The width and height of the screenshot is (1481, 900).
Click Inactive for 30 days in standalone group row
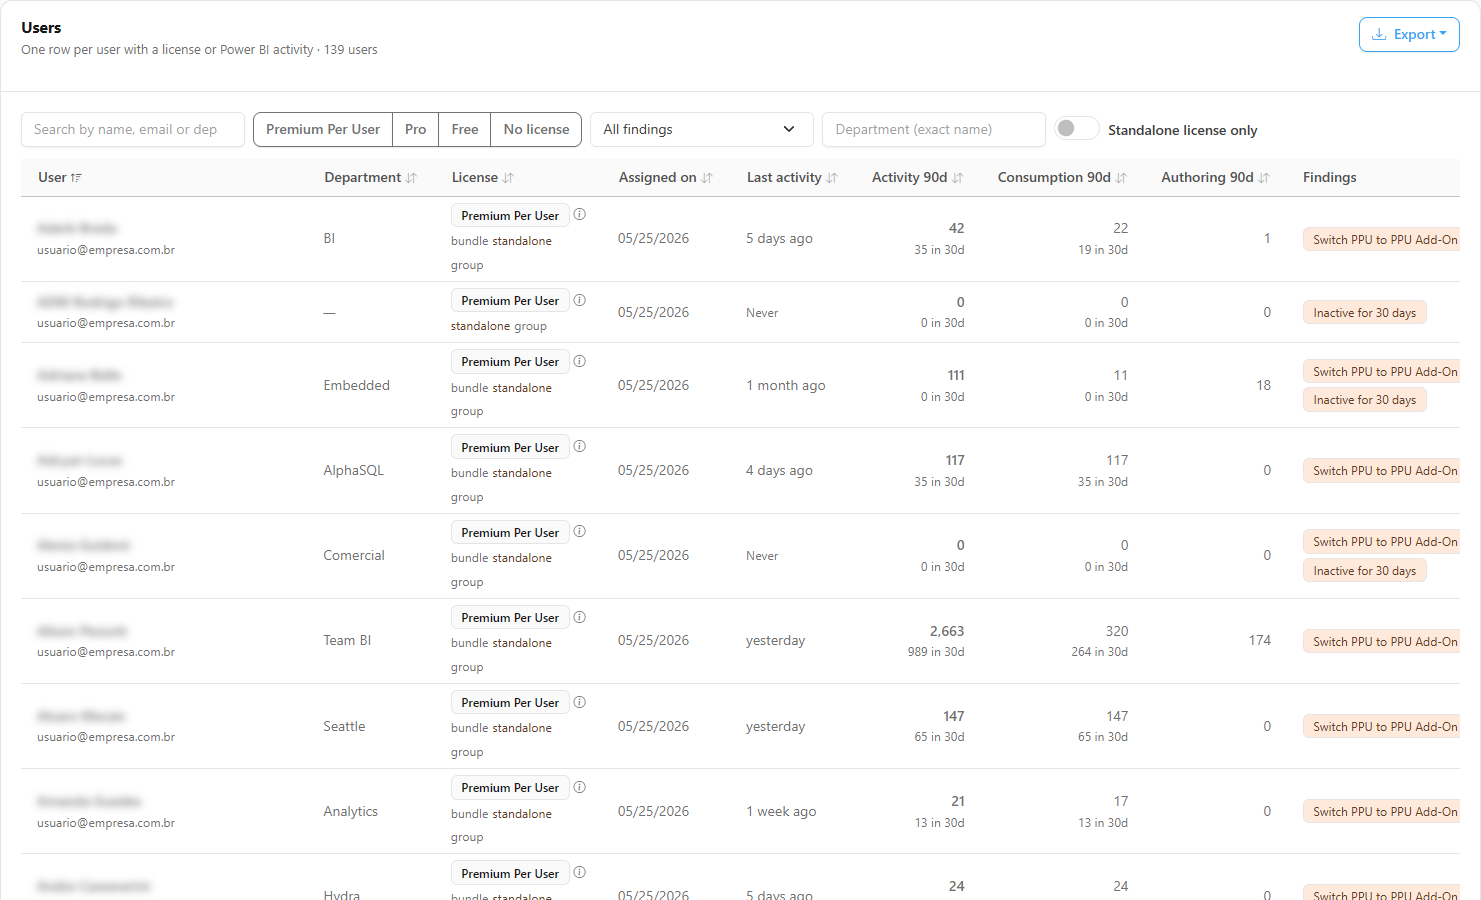pyautogui.click(x=1364, y=313)
